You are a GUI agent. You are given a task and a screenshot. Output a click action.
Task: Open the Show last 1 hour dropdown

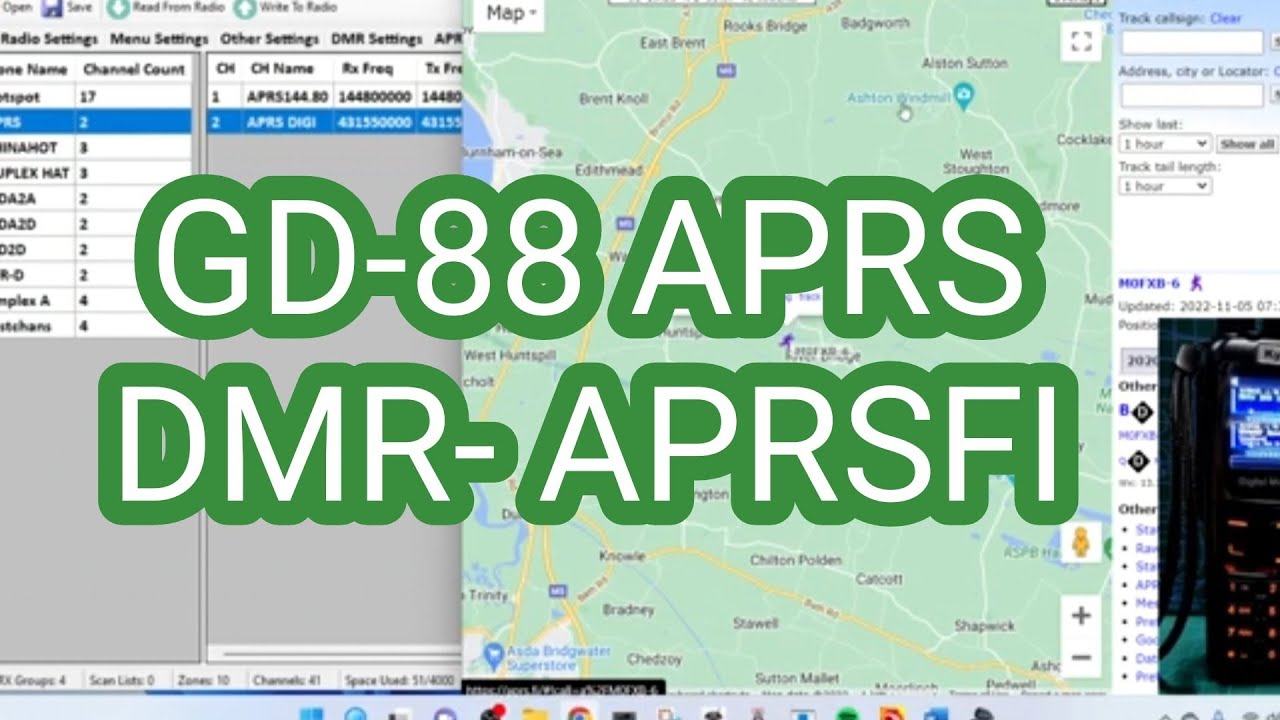tap(1165, 144)
